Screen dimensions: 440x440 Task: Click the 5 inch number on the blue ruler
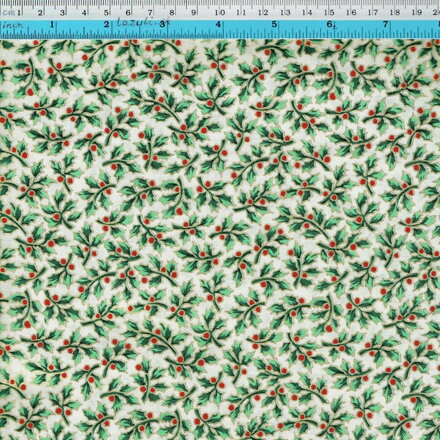pyautogui.click(x=274, y=25)
